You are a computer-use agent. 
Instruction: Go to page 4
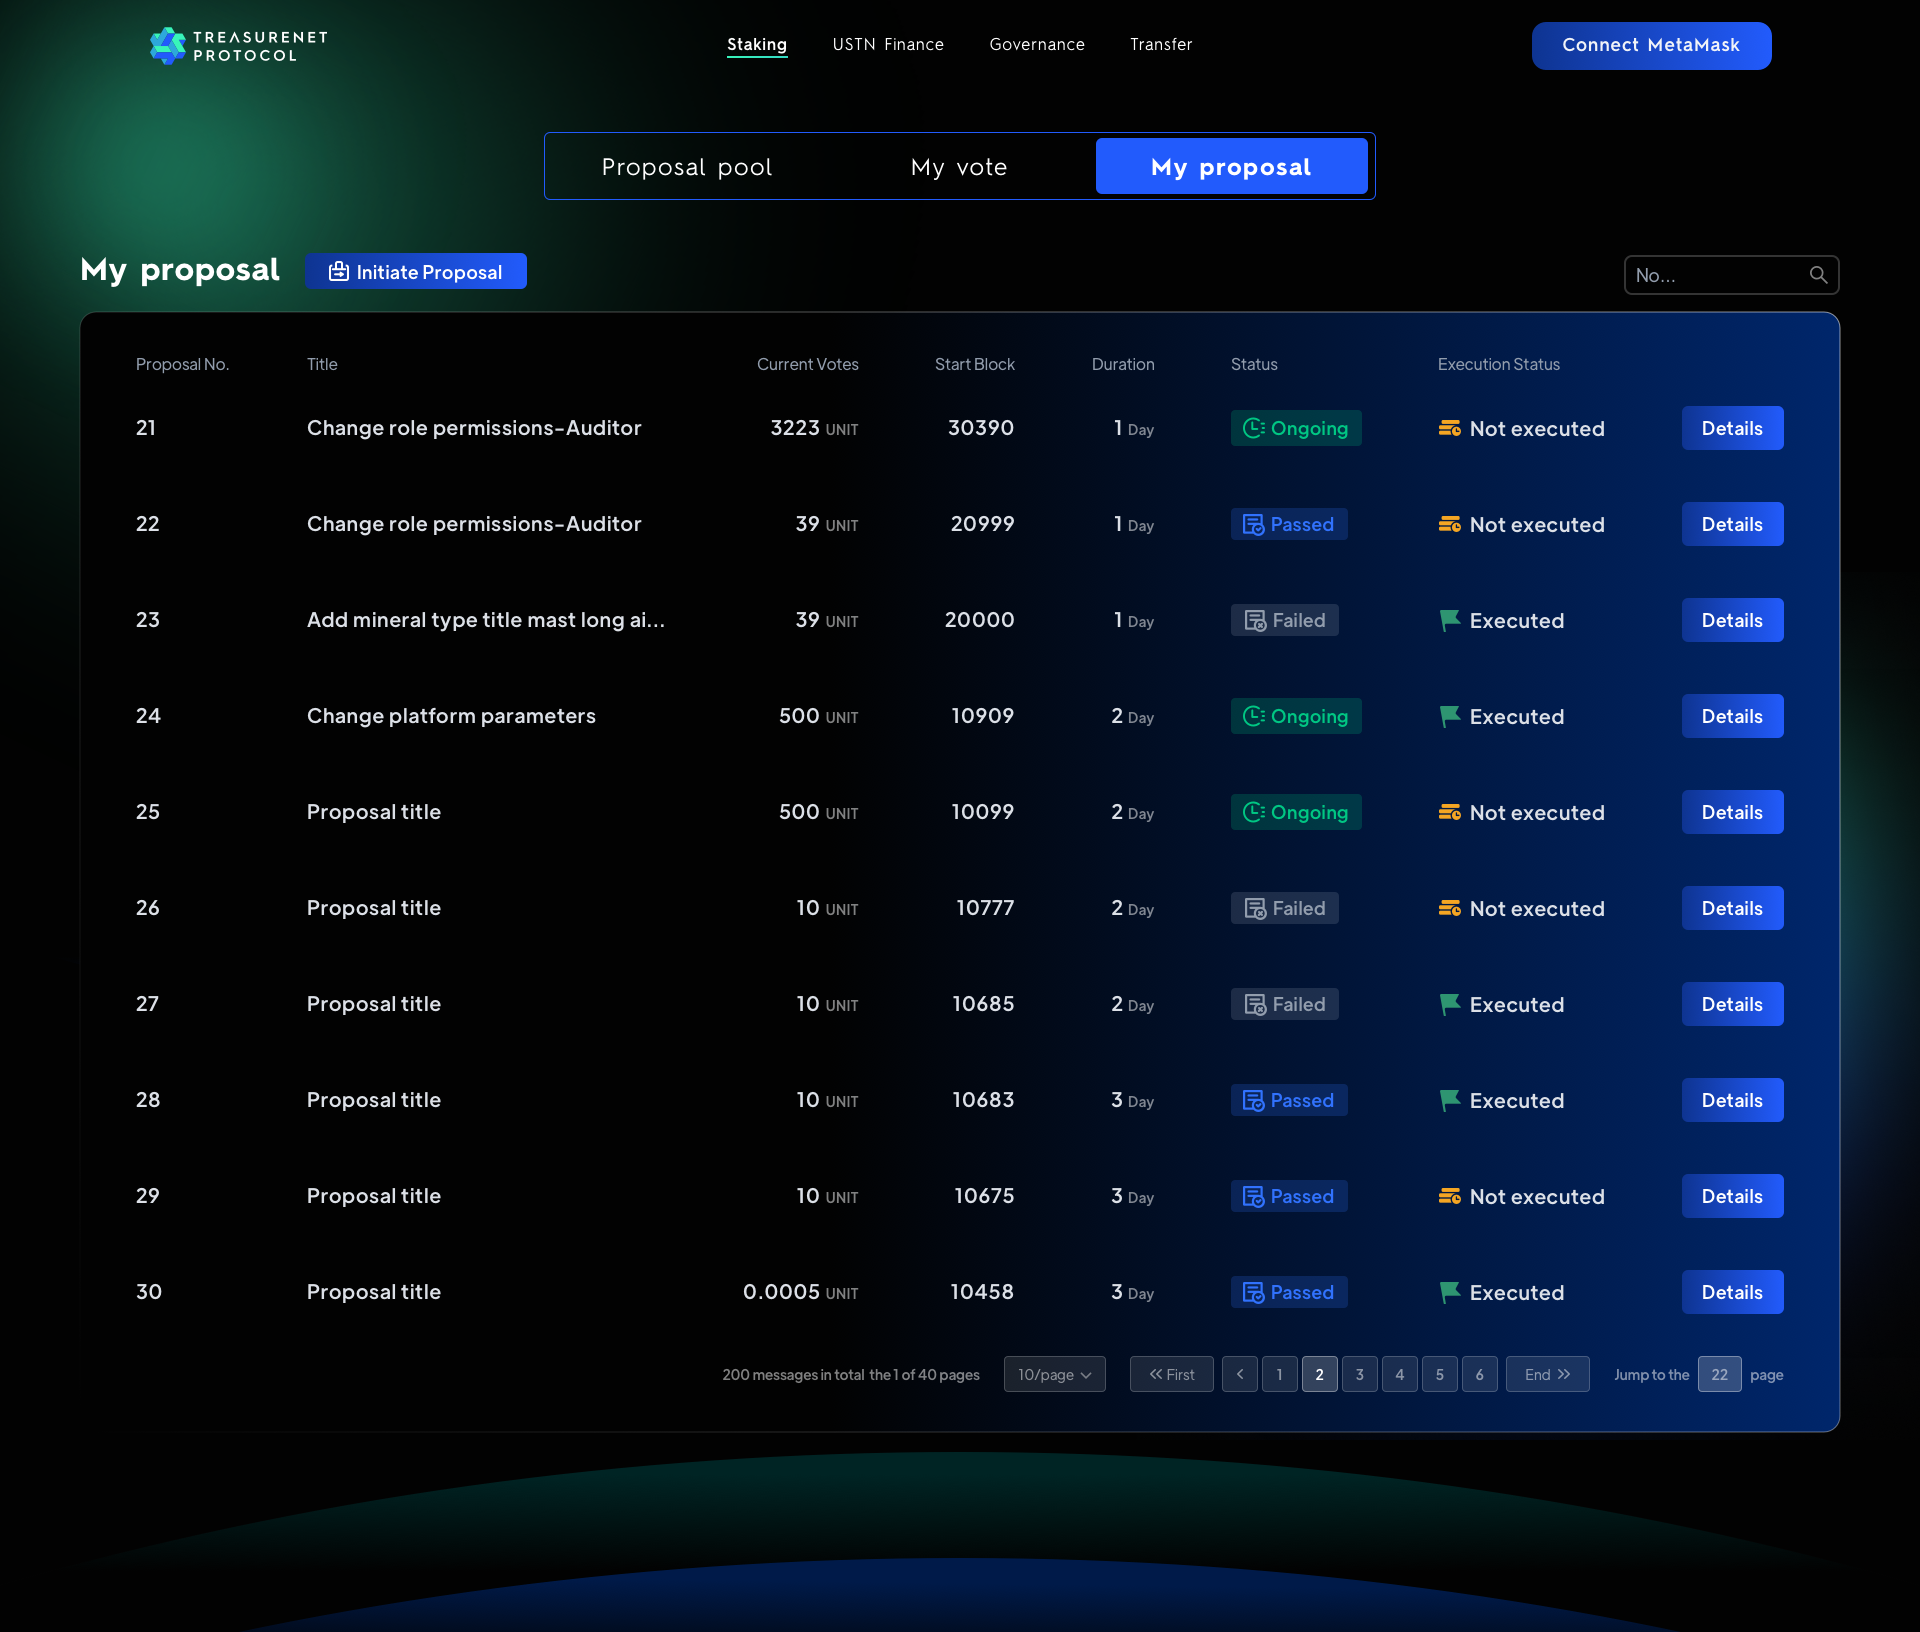pos(1400,1374)
